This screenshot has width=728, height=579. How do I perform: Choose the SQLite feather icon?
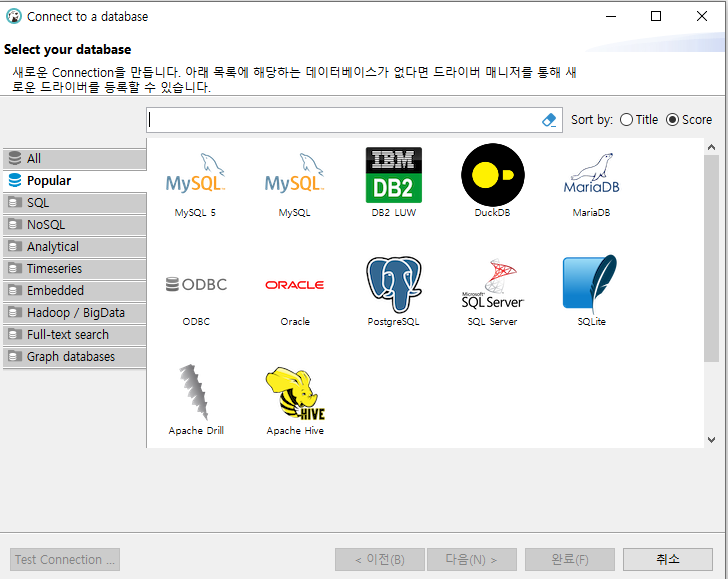tap(590, 283)
